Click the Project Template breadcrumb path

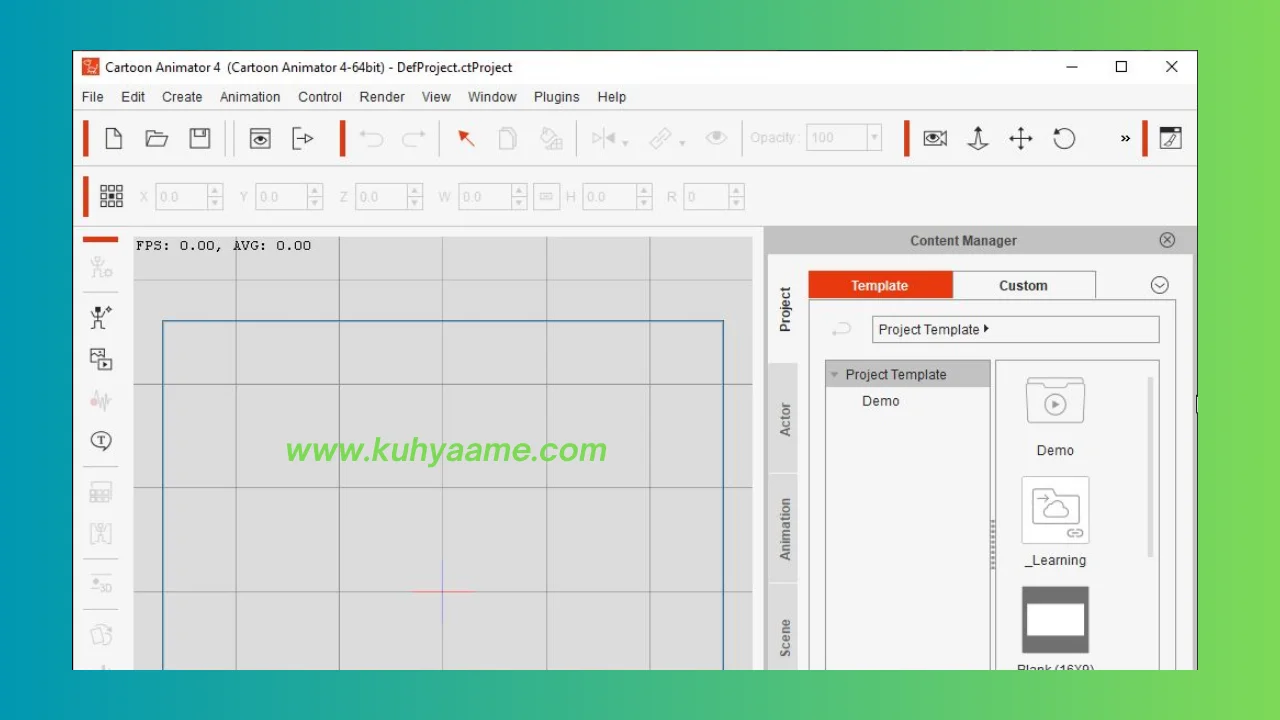click(1016, 329)
